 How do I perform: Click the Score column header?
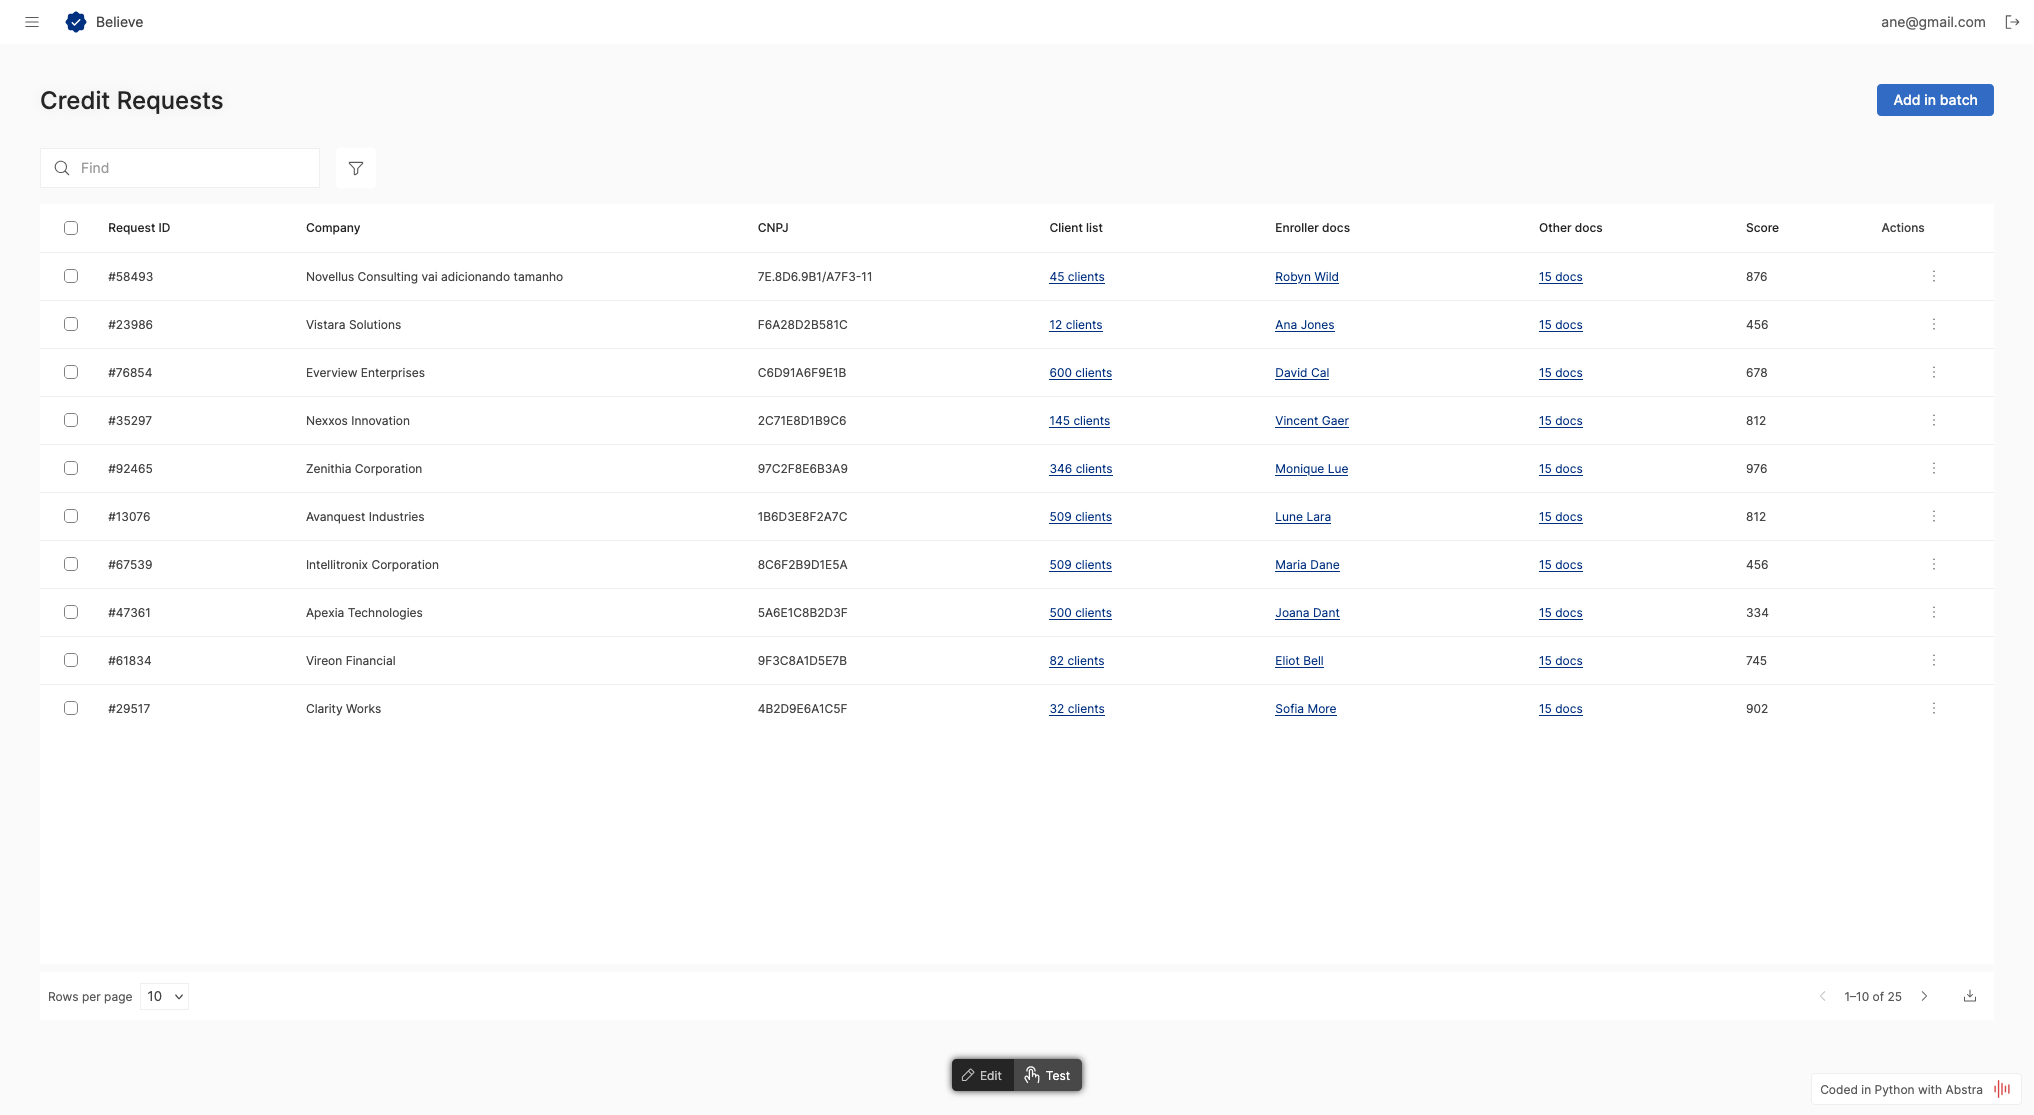pyautogui.click(x=1762, y=228)
